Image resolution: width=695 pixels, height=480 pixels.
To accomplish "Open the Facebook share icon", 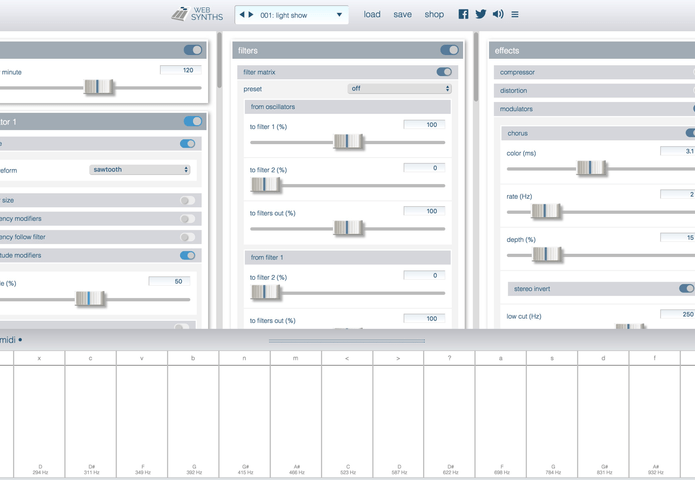I will click(x=463, y=14).
